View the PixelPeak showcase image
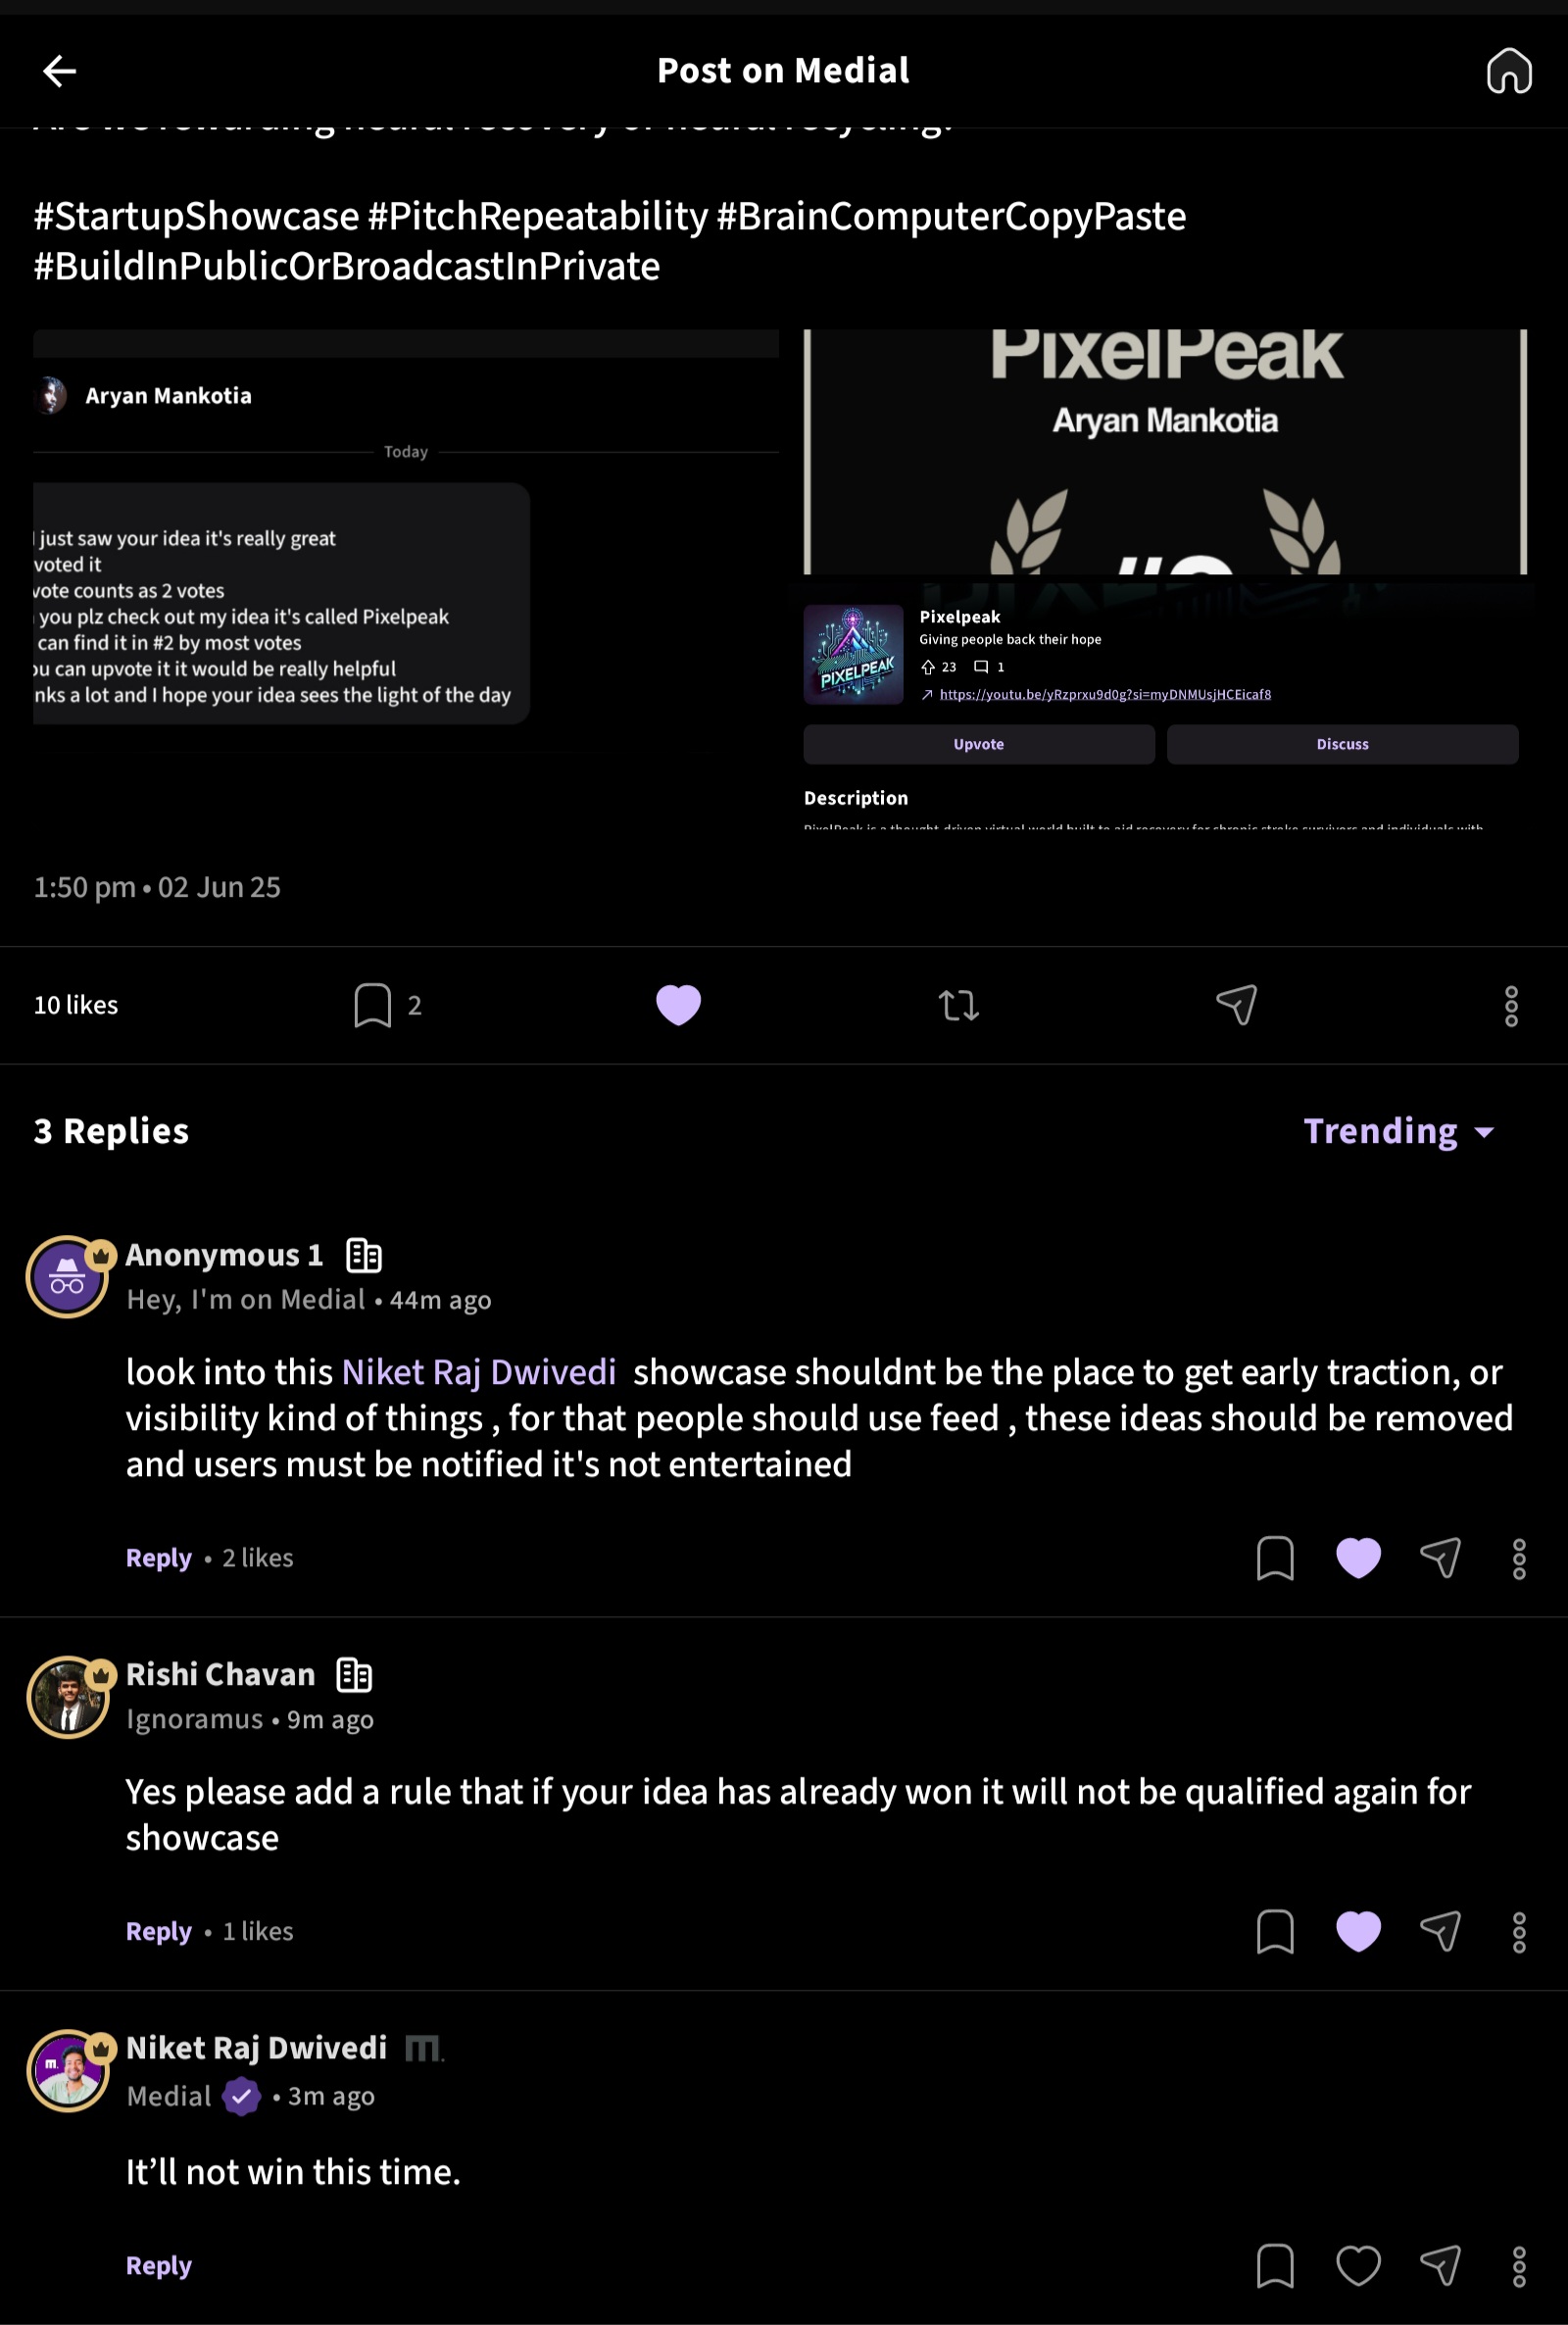1568x2325 pixels. click(x=1164, y=578)
